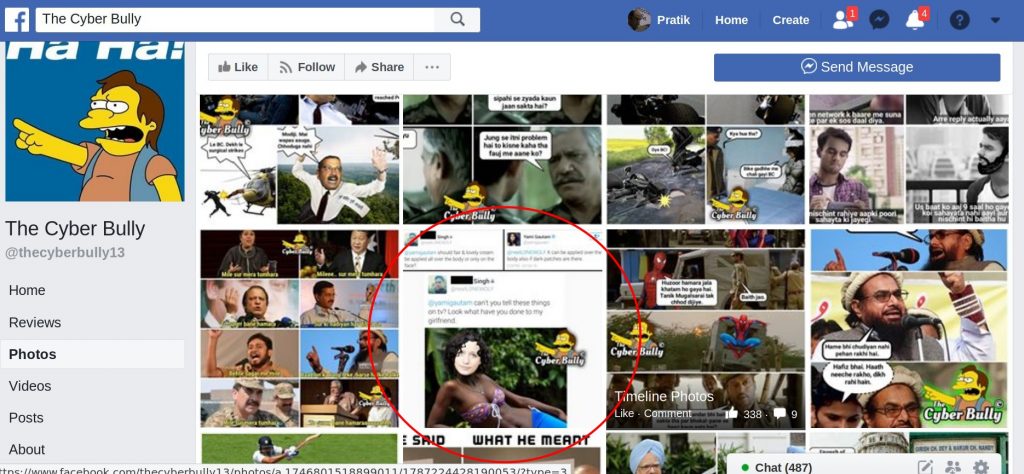Click in the search field
This screenshot has width=1024, height=474.
point(235,20)
